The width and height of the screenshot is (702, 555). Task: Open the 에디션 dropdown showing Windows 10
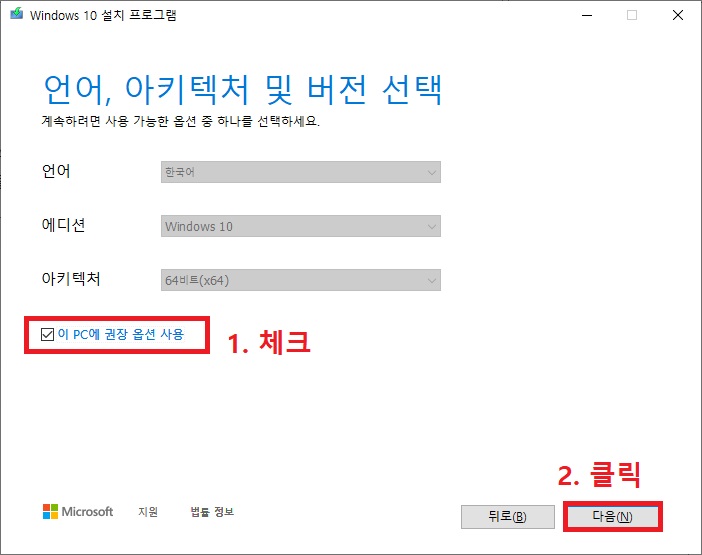pyautogui.click(x=301, y=226)
